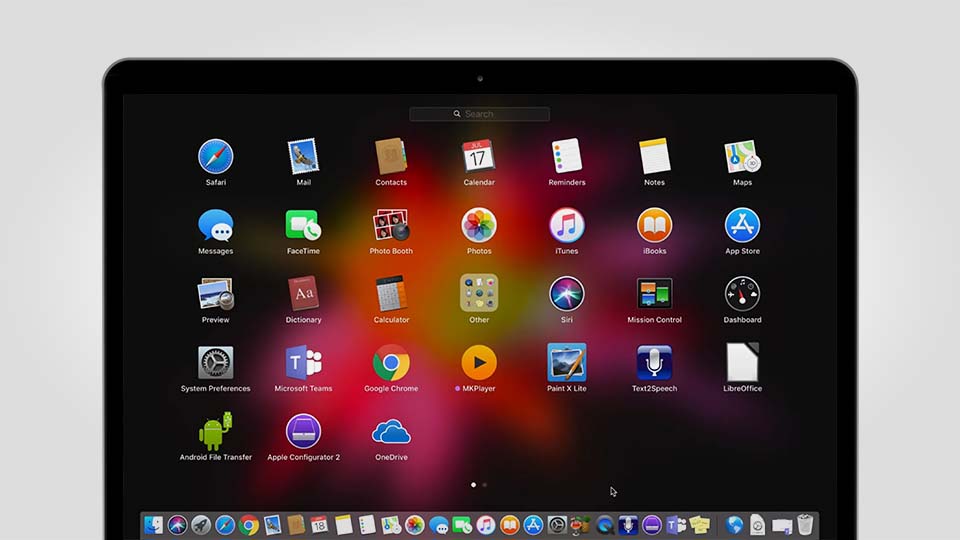Launch Android File Transfer

pyautogui.click(x=216, y=431)
